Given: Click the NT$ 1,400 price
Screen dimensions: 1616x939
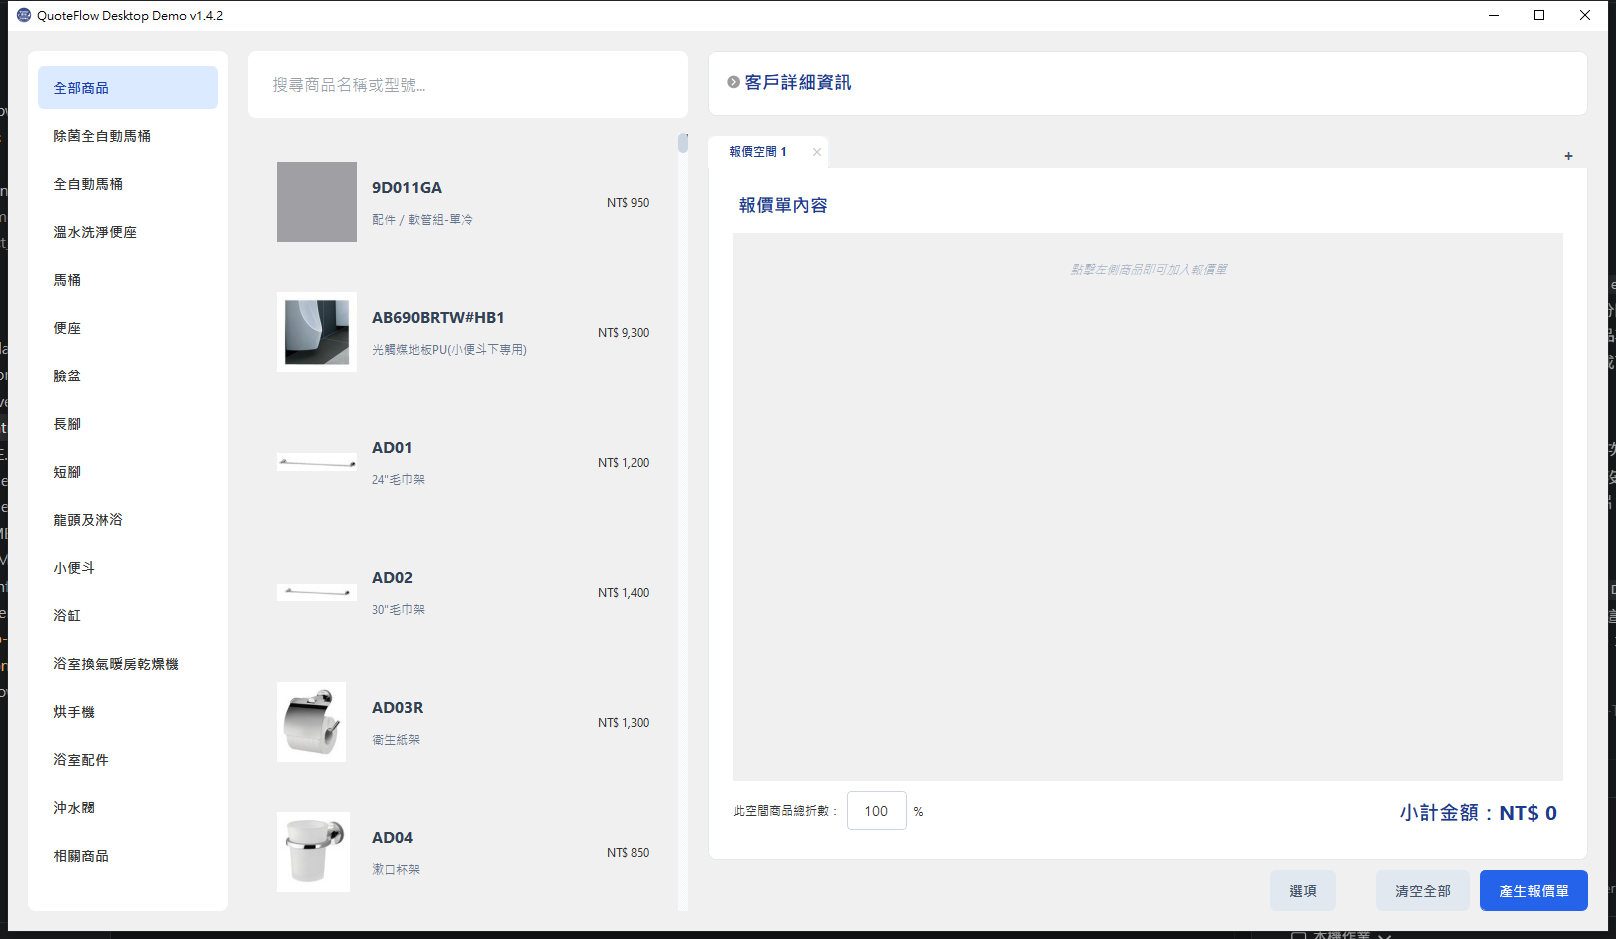Looking at the screenshot, I should click(623, 593).
